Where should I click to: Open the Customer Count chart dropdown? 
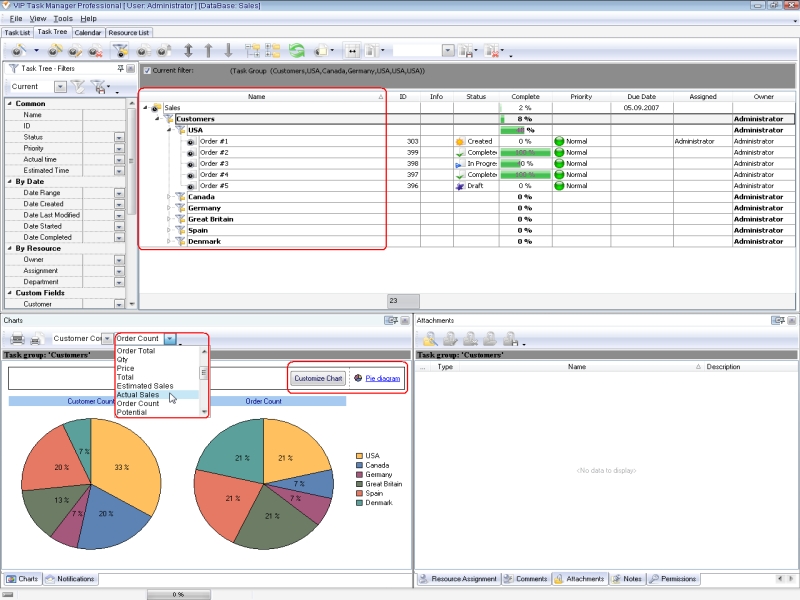[x=107, y=338]
